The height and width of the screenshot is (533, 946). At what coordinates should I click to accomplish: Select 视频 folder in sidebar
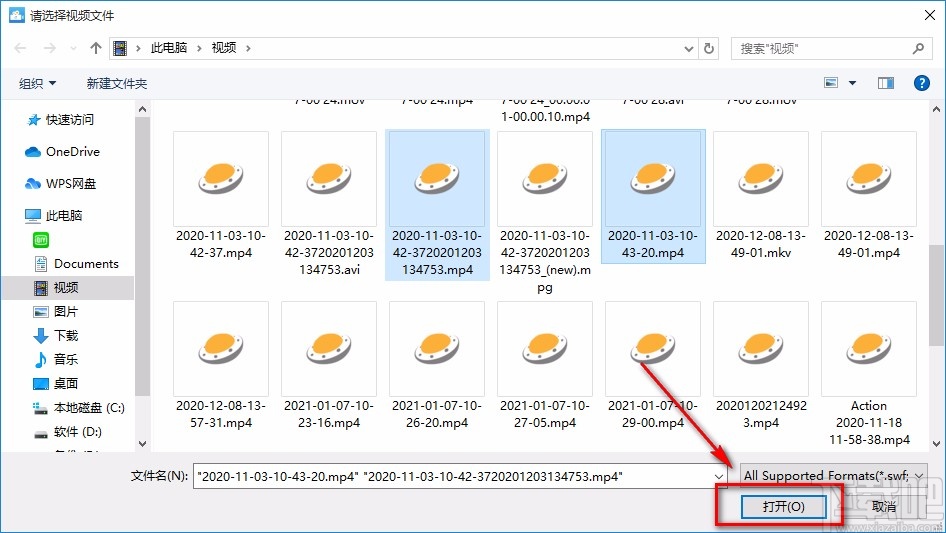[68, 288]
